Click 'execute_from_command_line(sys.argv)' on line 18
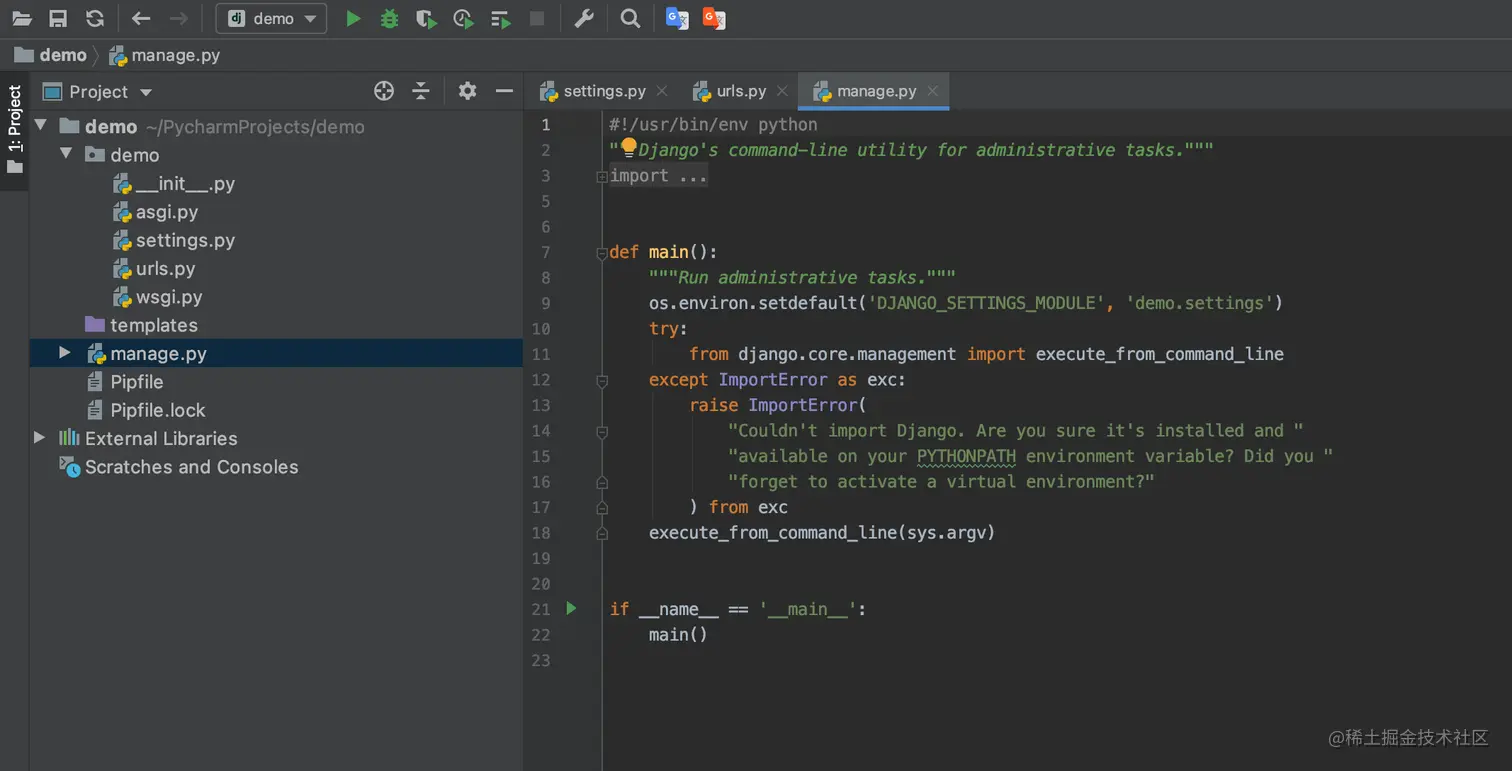Viewport: 1512px width, 771px height. [x=822, y=533]
